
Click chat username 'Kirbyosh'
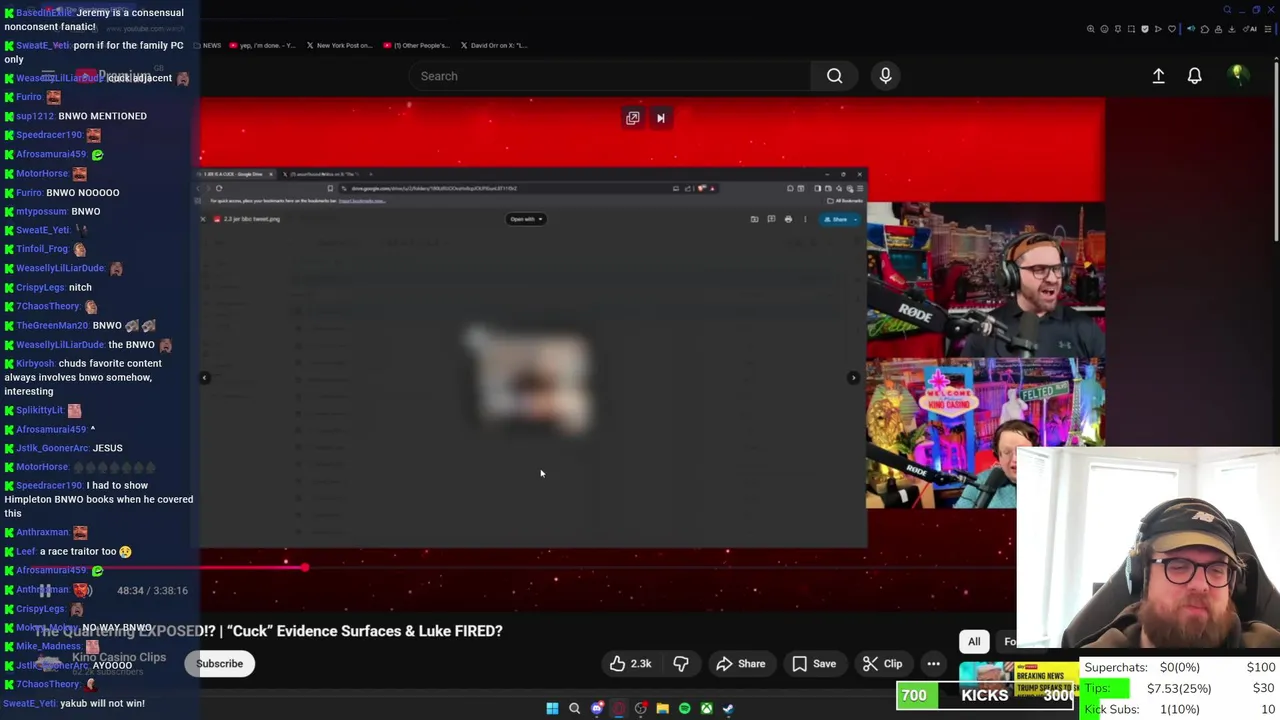click(x=35, y=363)
